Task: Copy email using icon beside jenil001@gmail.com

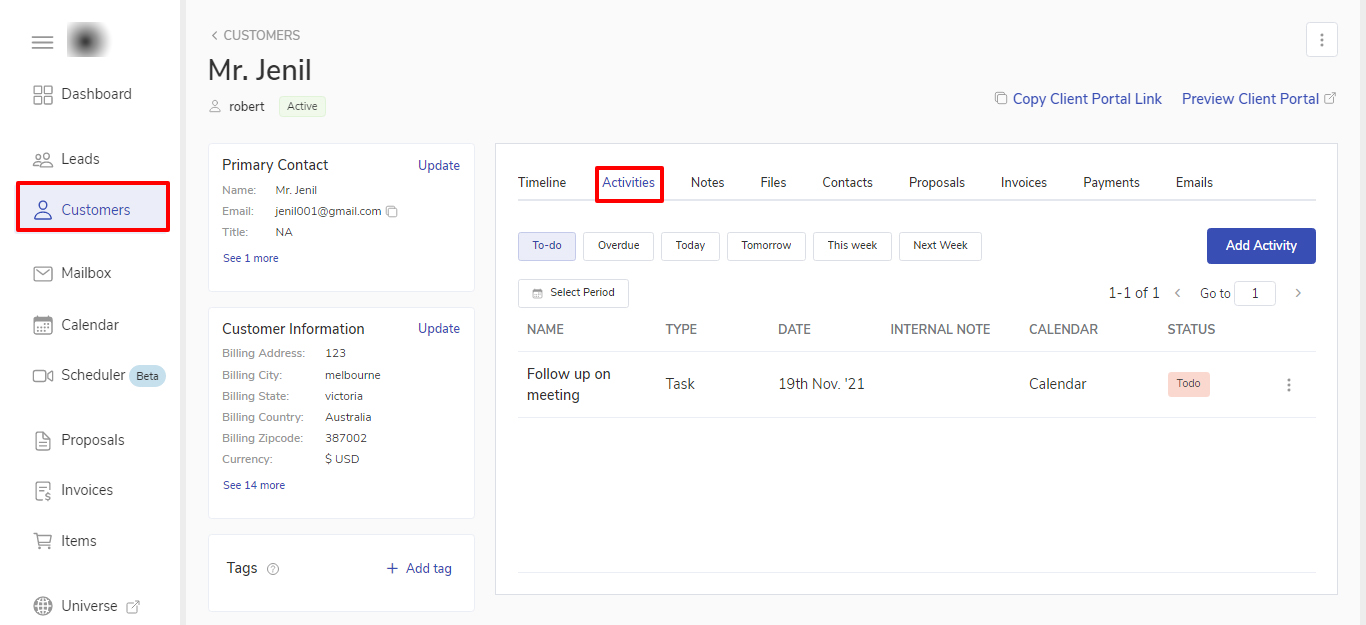Action: [x=392, y=212]
